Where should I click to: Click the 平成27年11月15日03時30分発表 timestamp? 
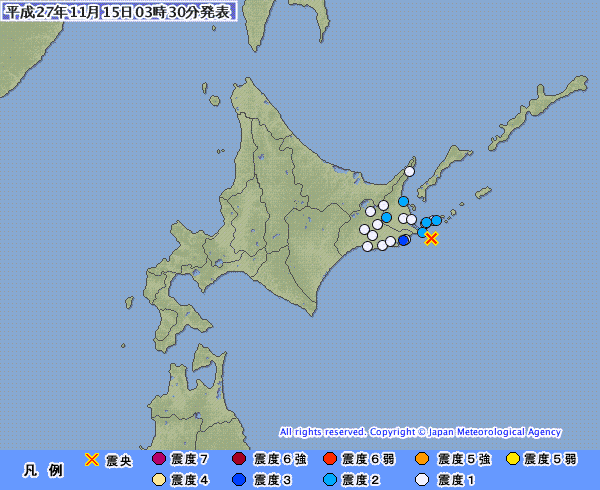[x=119, y=12]
